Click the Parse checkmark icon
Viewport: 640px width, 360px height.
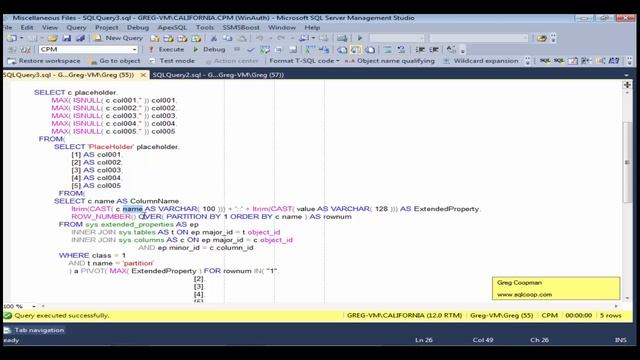(251, 50)
